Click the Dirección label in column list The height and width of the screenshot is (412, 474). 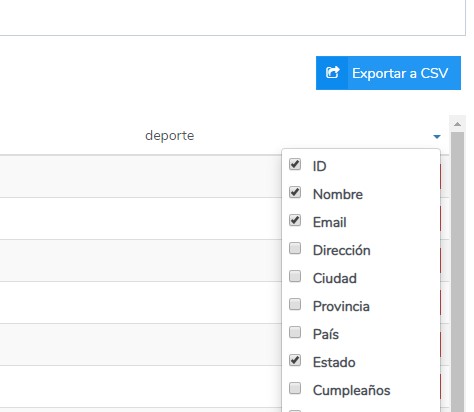click(342, 250)
